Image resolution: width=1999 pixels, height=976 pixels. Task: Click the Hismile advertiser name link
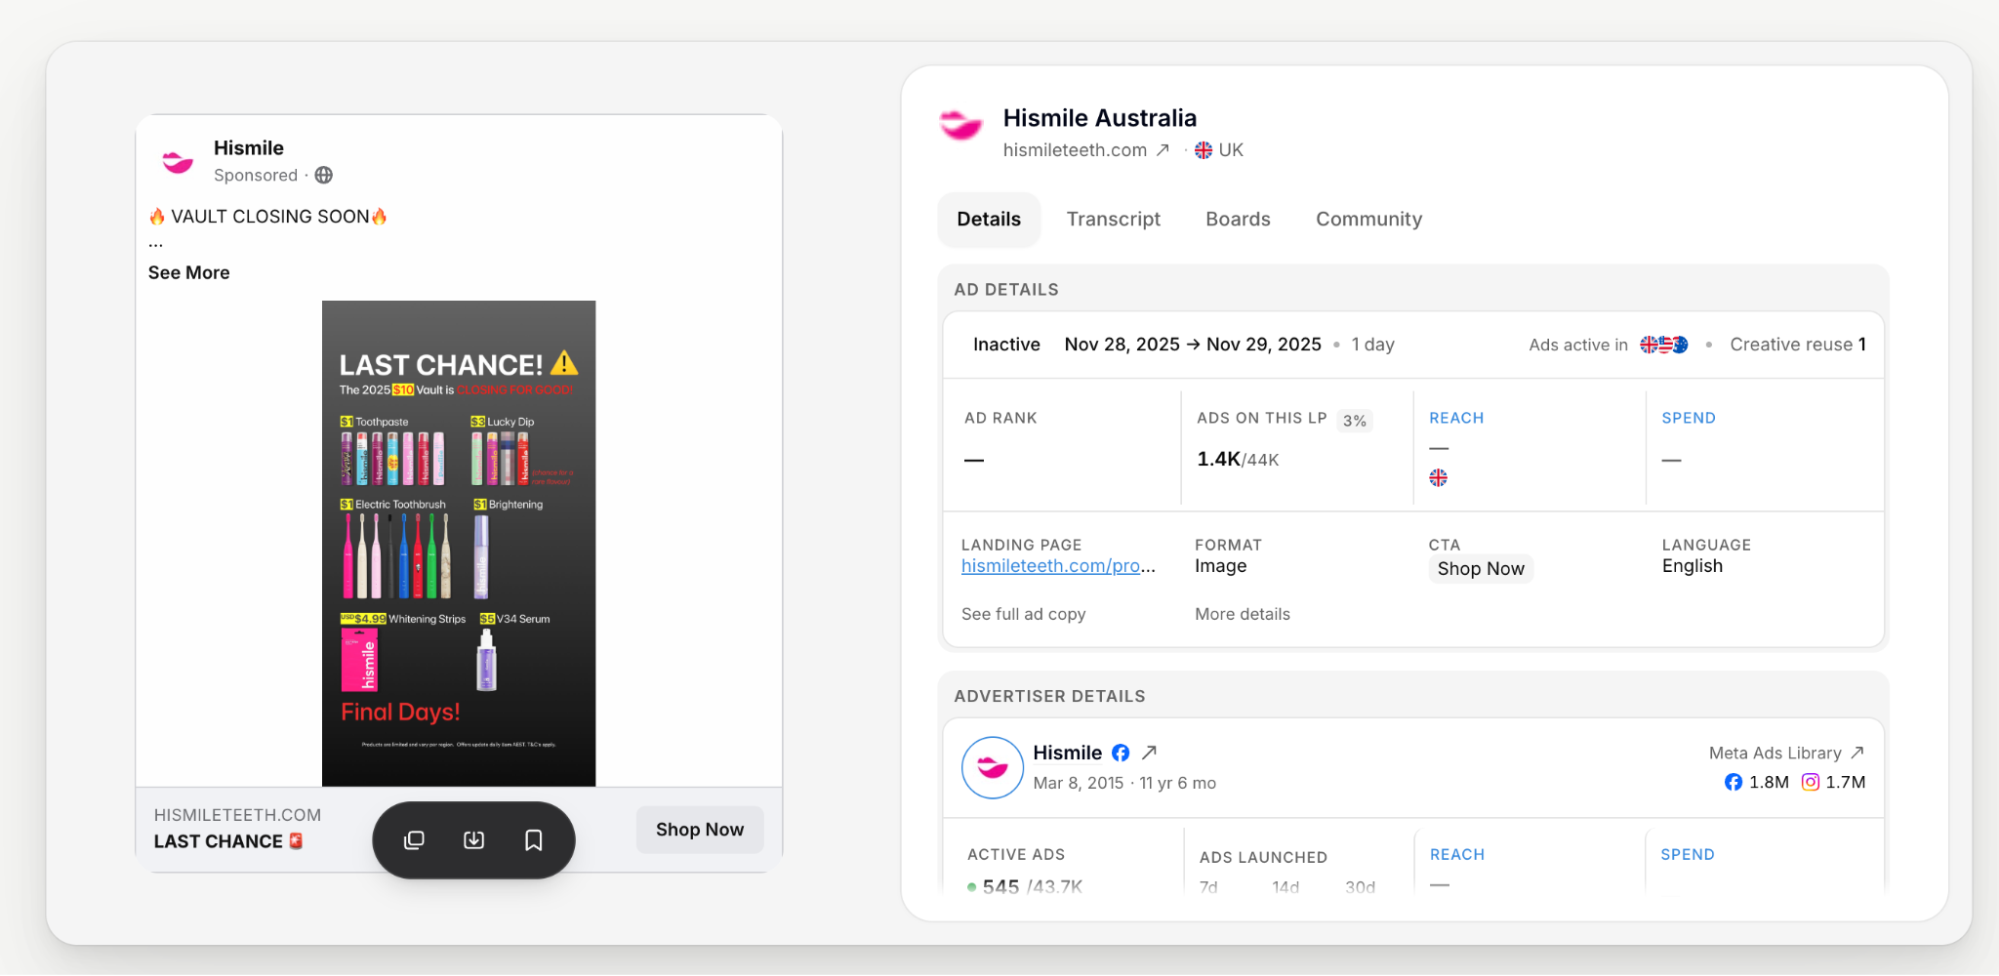pyautogui.click(x=1067, y=753)
